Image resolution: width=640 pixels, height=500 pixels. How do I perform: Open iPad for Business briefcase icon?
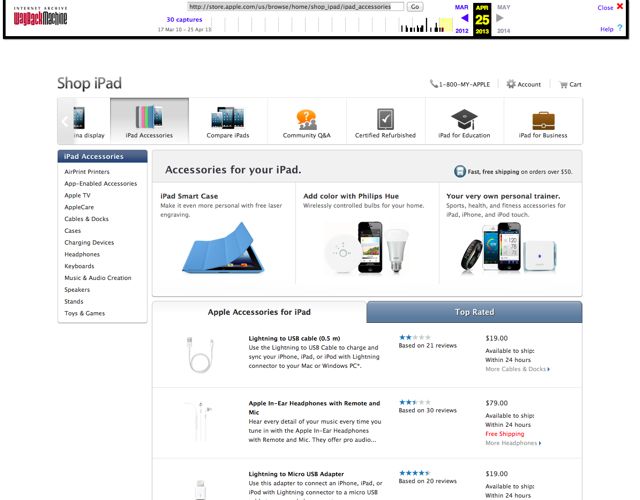pos(543,120)
